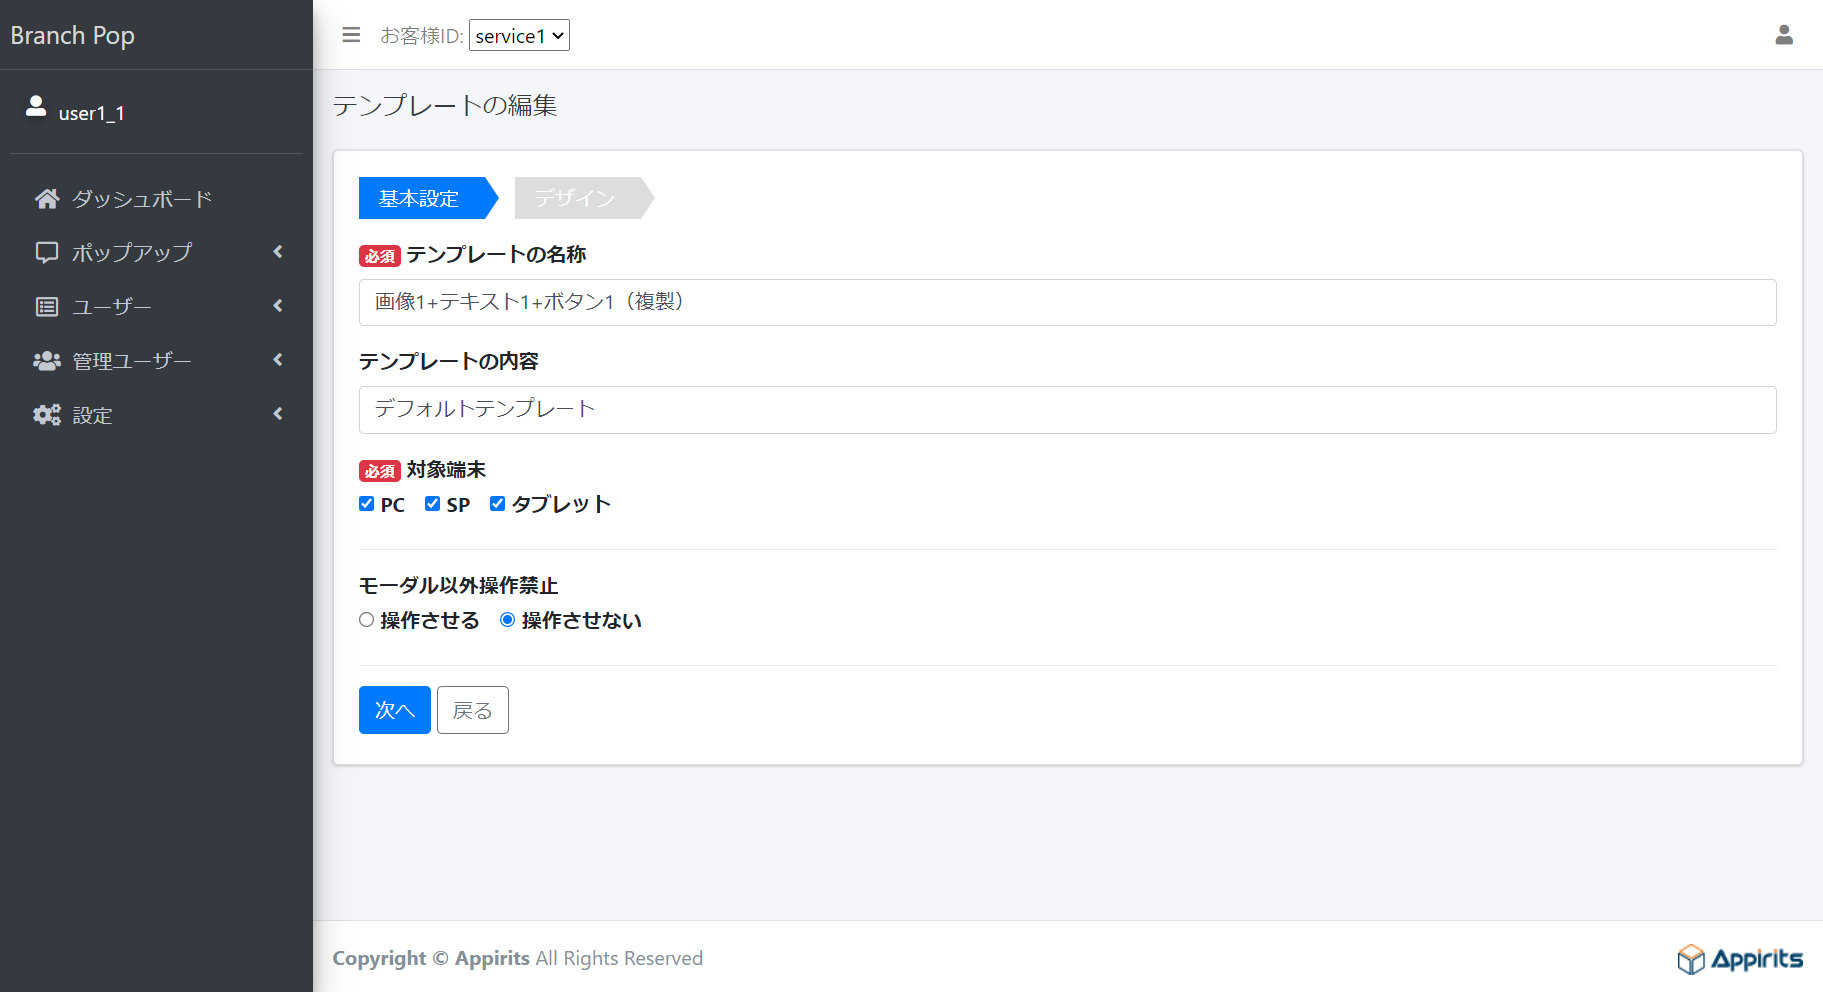1823x992 pixels.
Task: Uncheck the タブレット device checkbox
Action: [x=497, y=504]
